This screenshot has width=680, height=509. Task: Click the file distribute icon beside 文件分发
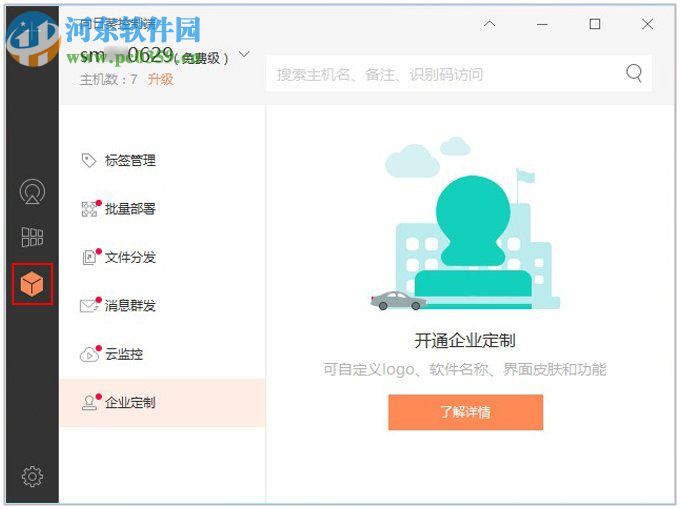click(x=89, y=257)
